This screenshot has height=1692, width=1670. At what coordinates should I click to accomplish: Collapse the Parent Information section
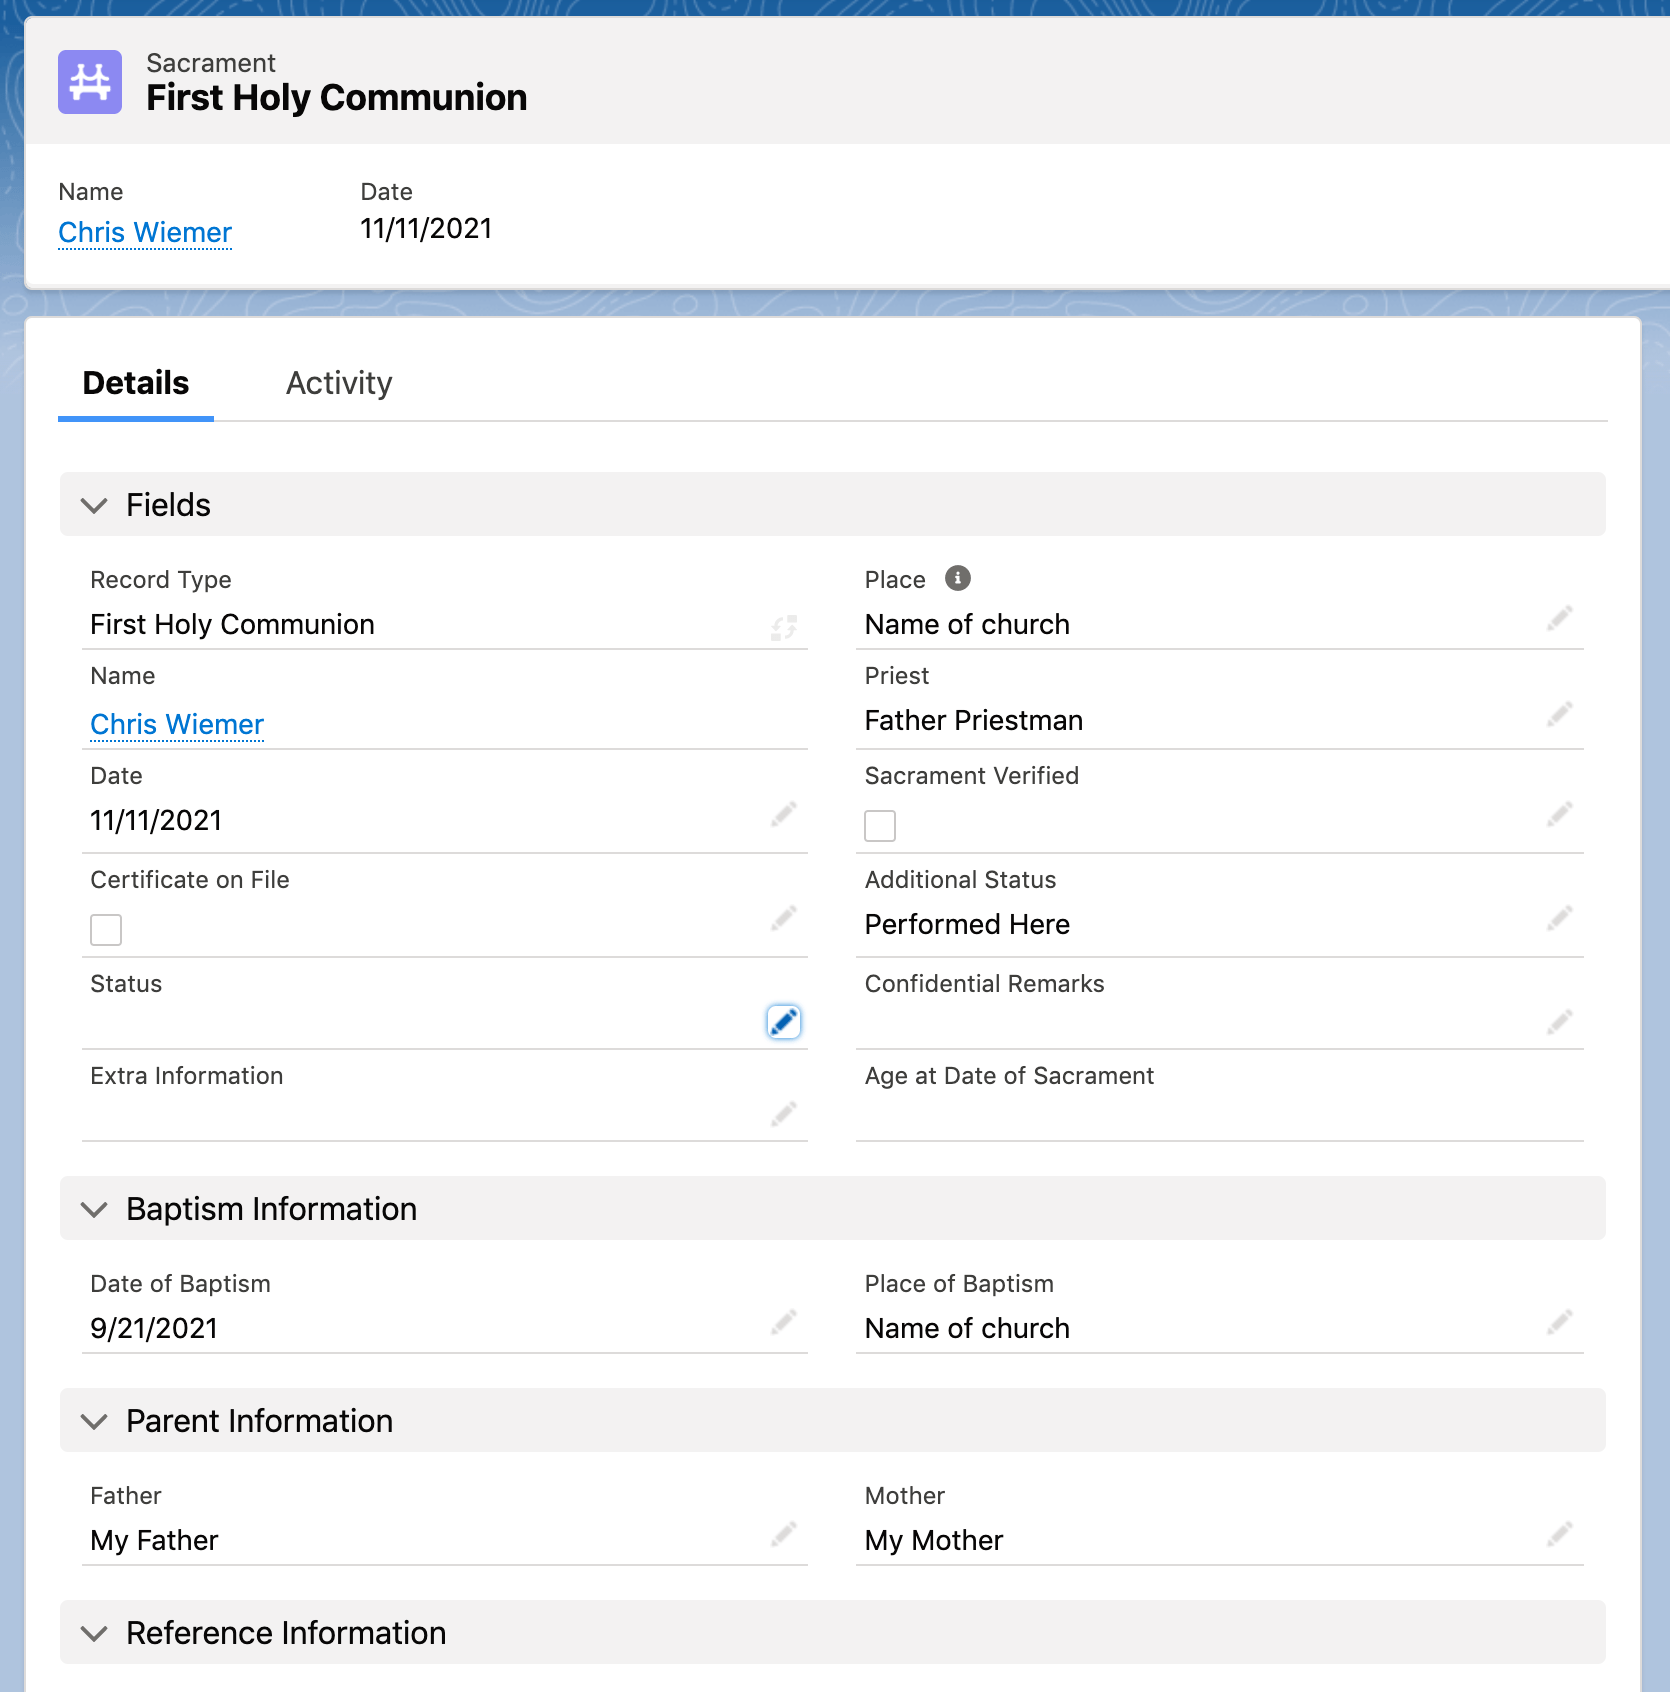click(x=94, y=1421)
